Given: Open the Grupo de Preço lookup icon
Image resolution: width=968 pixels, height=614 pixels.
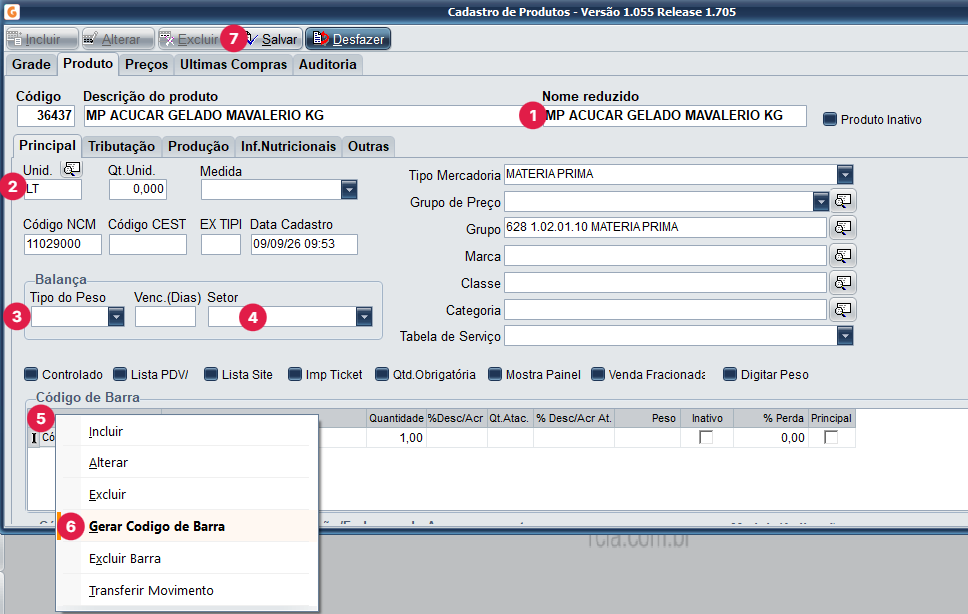Looking at the screenshot, I should tap(843, 201).
